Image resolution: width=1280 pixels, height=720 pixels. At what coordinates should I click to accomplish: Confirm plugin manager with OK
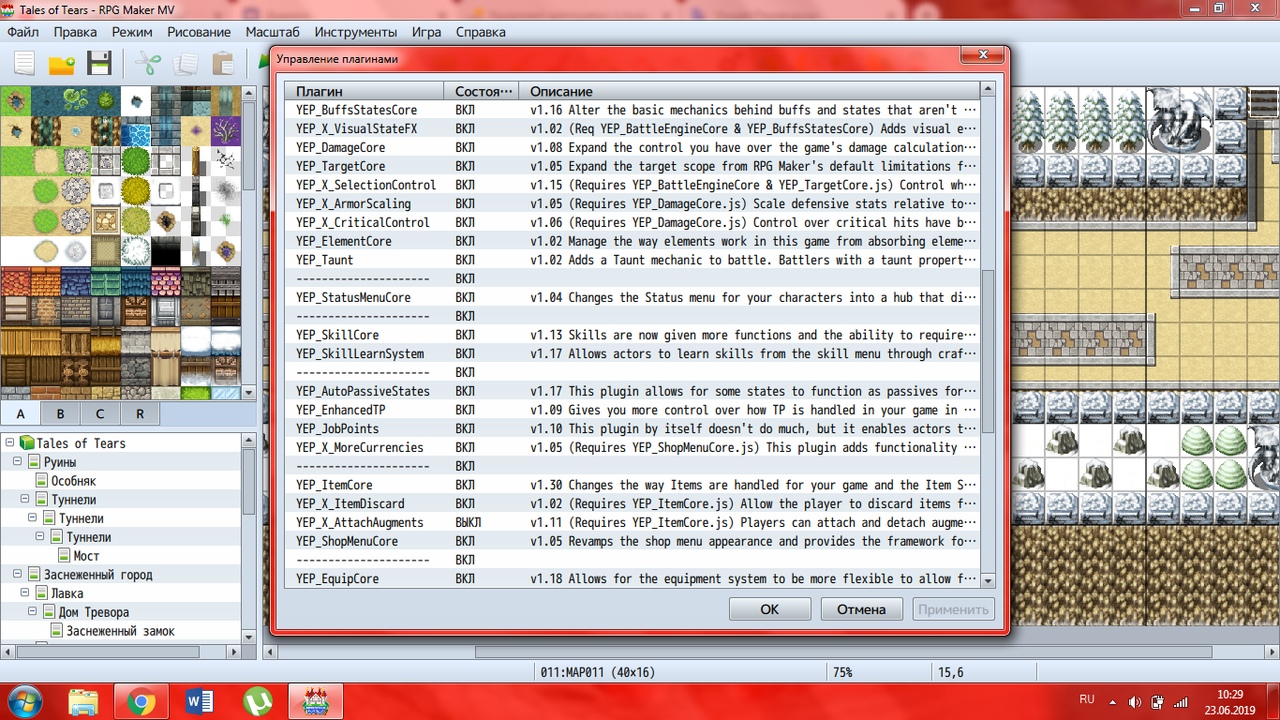coord(769,609)
